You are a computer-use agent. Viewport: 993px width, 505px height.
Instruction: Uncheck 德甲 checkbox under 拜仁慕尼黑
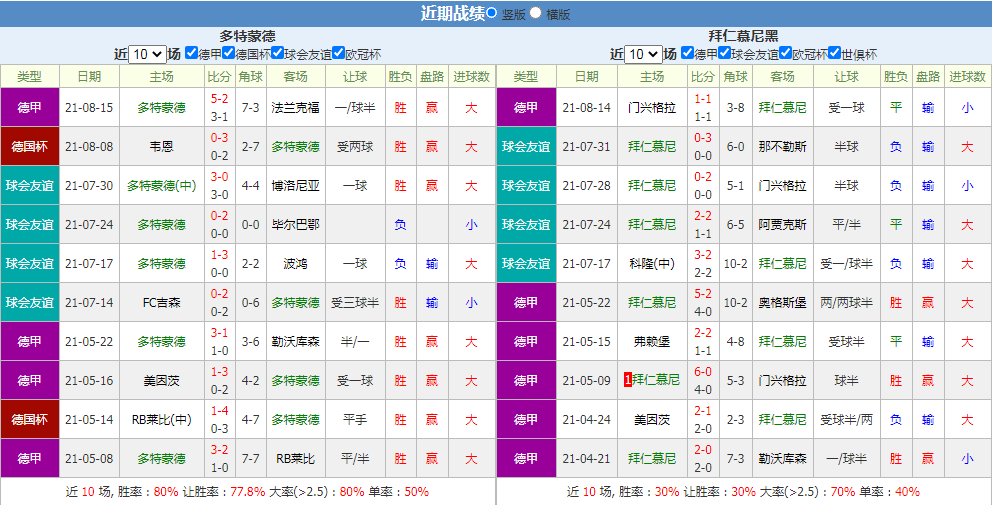point(687,53)
